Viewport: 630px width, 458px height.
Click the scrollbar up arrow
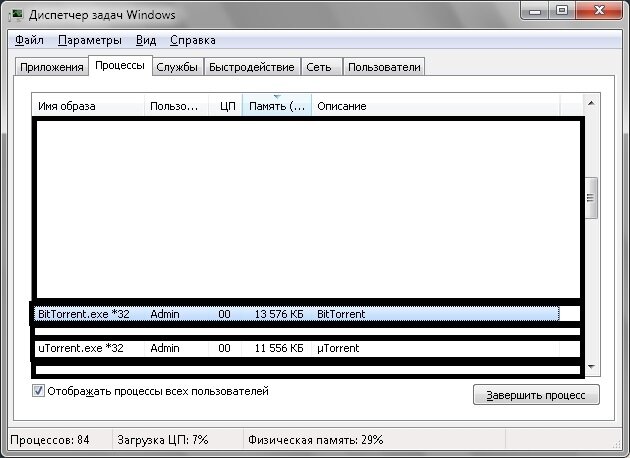click(x=591, y=103)
